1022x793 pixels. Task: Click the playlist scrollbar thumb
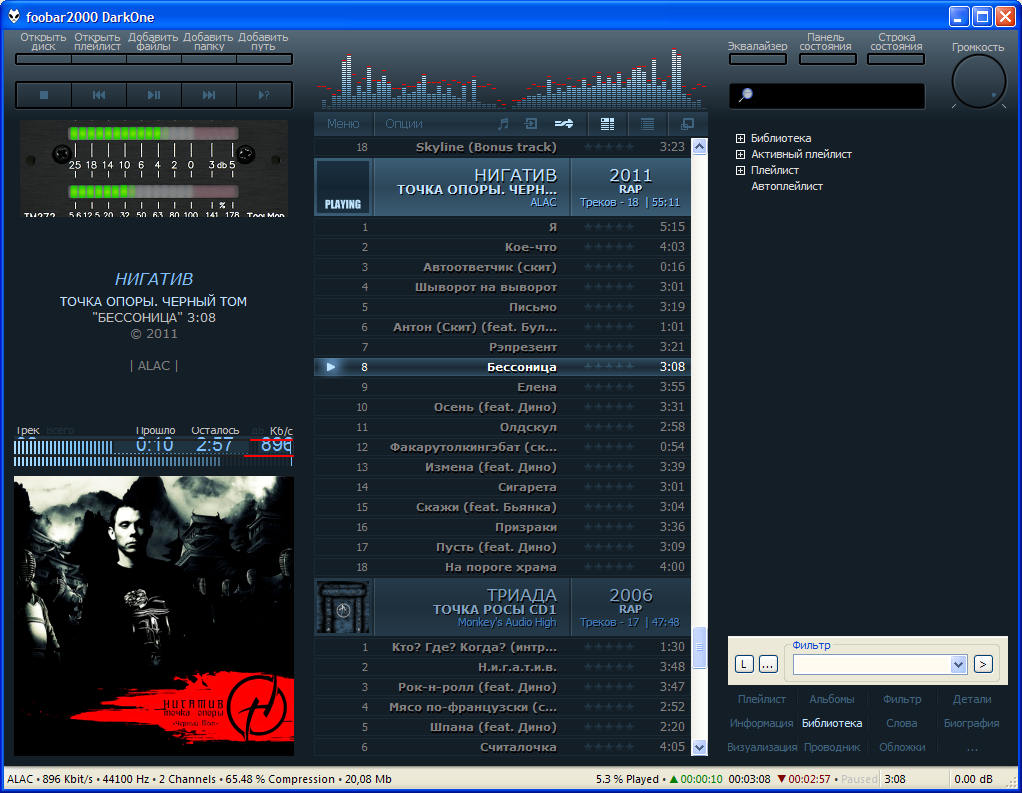699,647
